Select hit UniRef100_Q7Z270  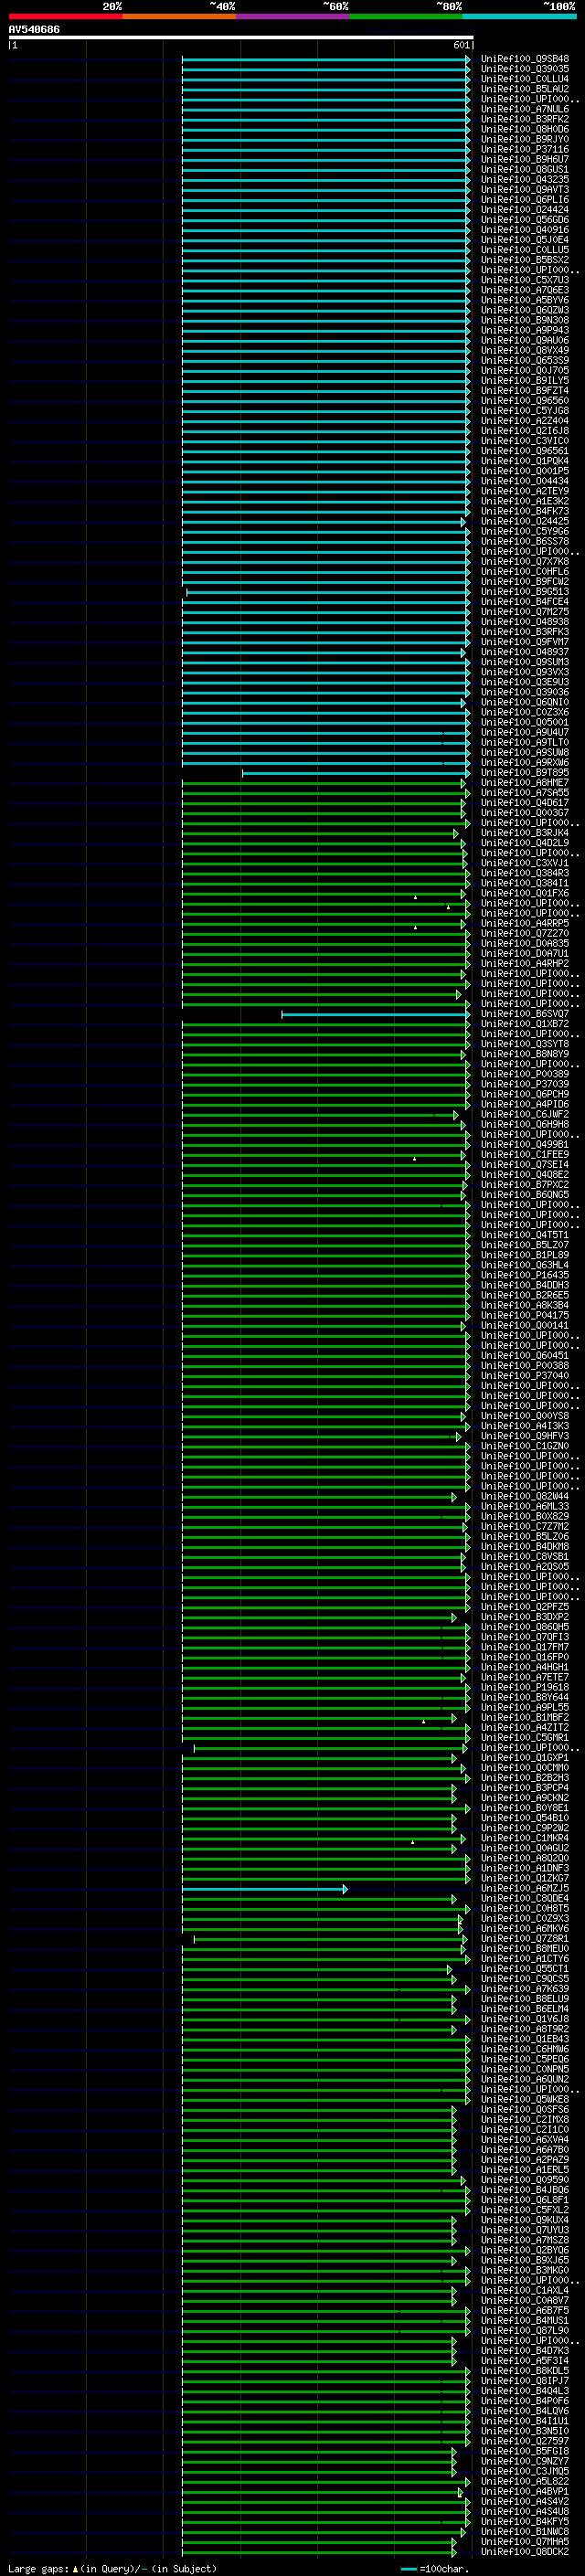525,933
